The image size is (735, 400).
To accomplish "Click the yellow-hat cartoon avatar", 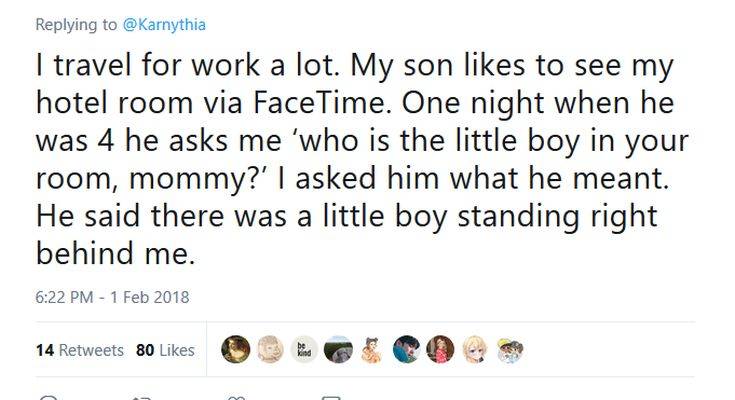I will click(508, 349).
